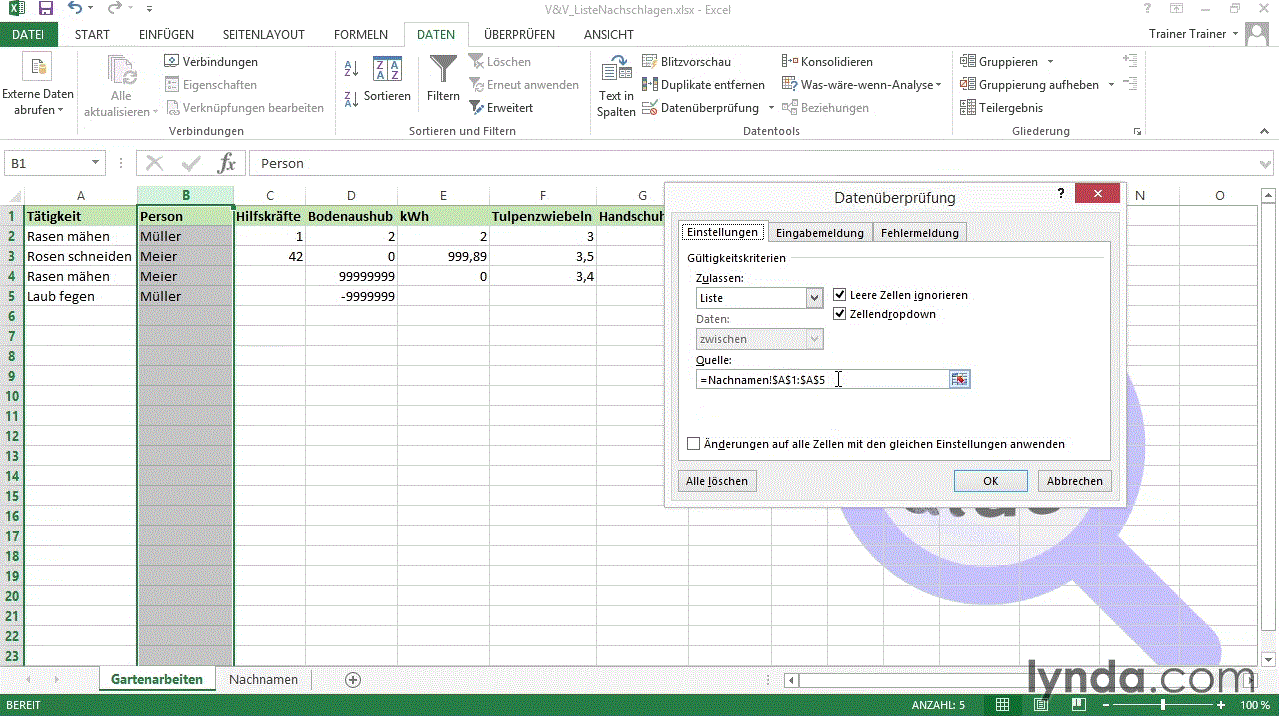The image size is (1279, 716).
Task: Click the help question mark in dialog
Action: tap(1062, 194)
